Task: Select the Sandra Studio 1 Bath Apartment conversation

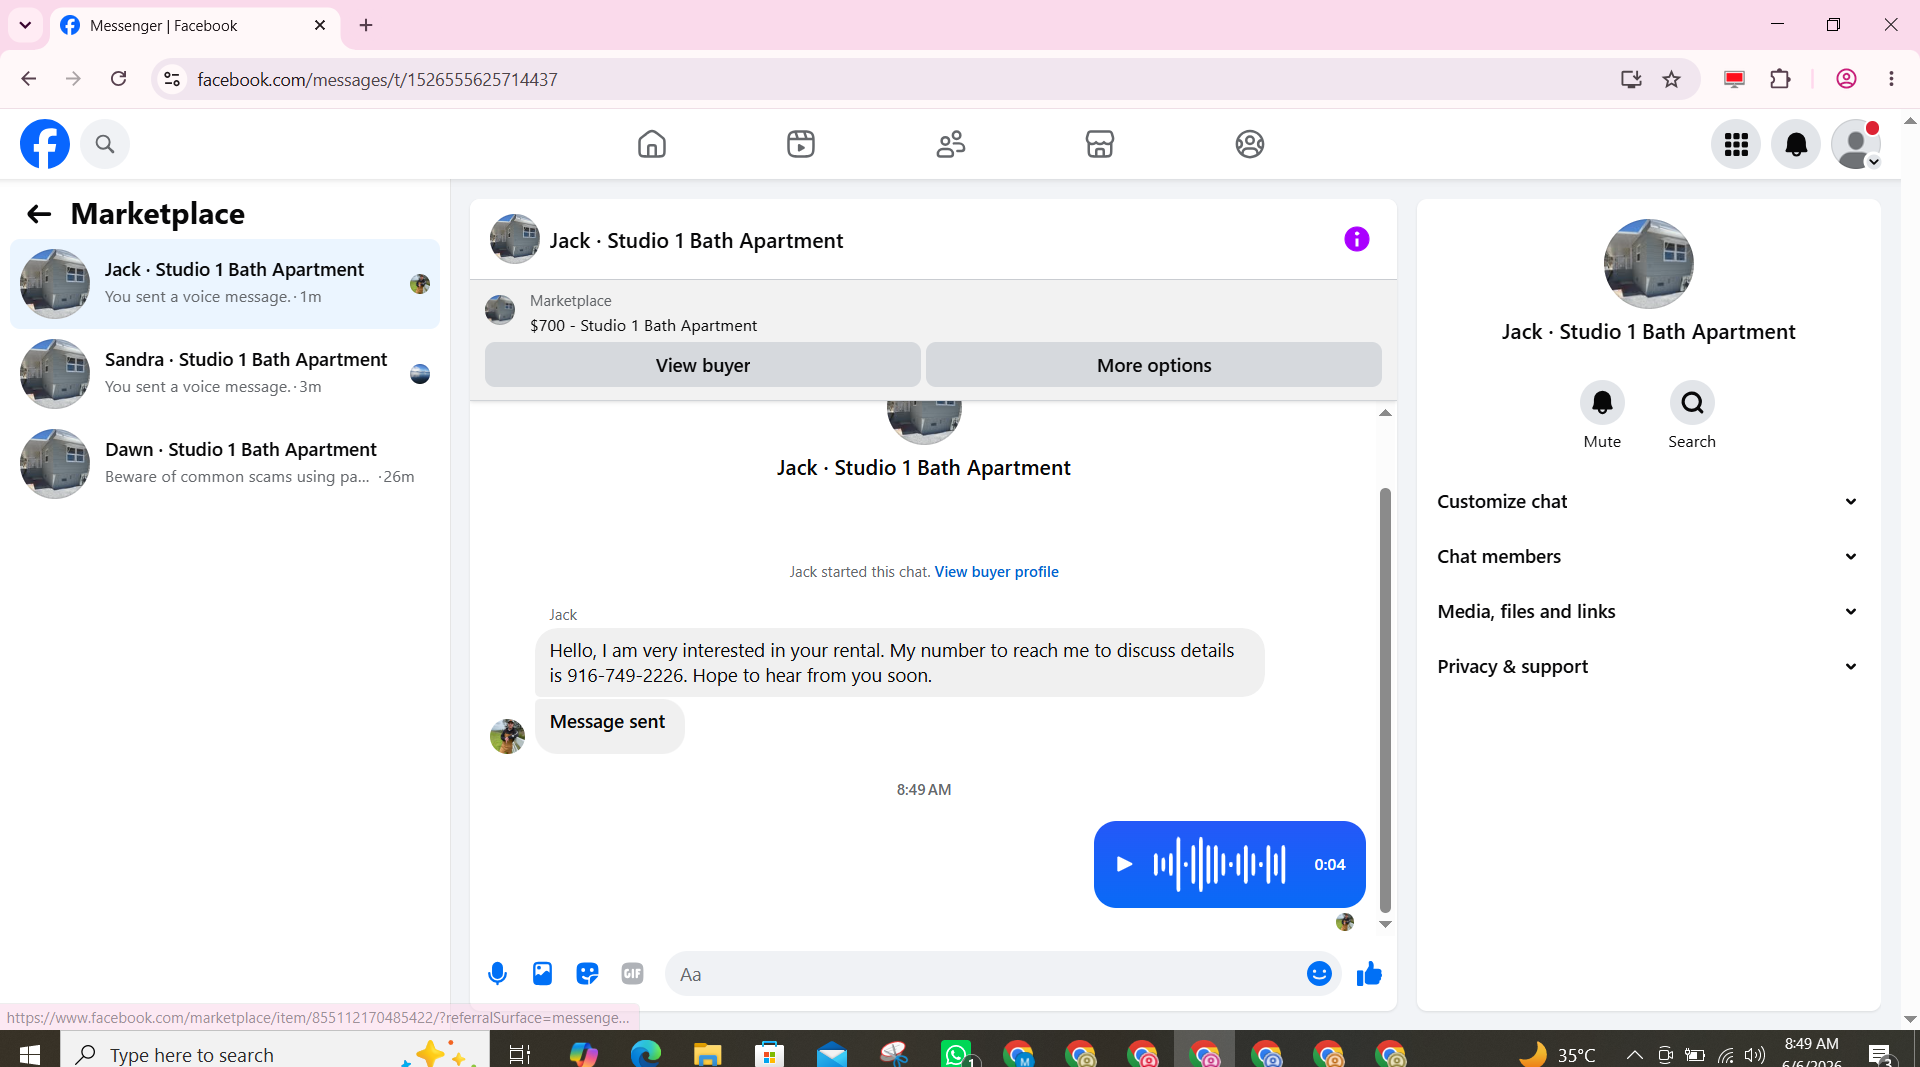Action: tap(225, 374)
